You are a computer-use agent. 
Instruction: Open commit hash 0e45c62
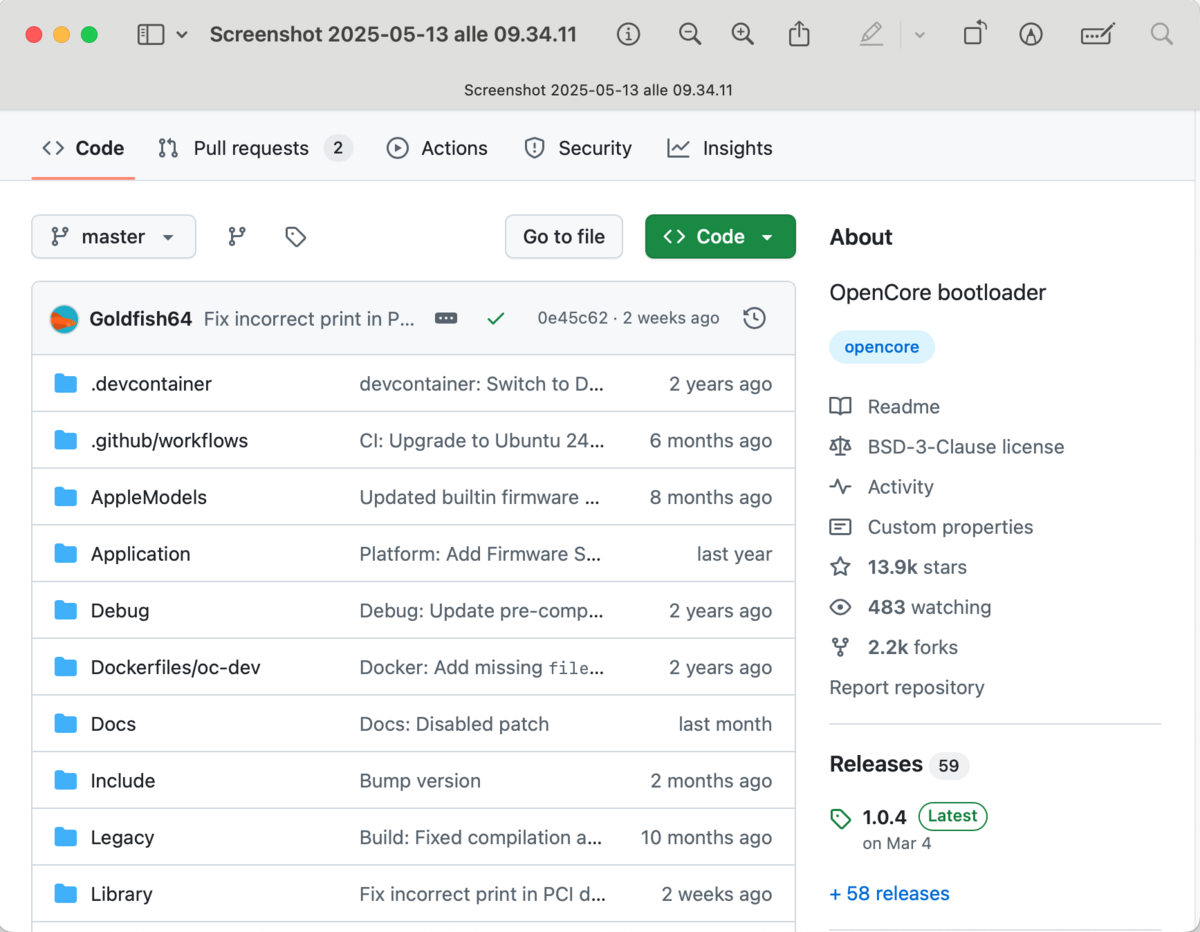click(x=572, y=318)
